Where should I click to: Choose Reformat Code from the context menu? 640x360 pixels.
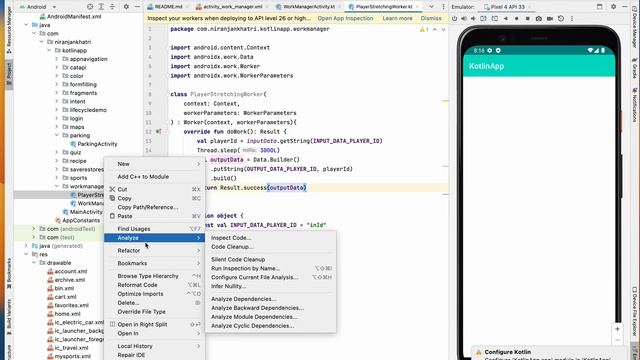154,285
